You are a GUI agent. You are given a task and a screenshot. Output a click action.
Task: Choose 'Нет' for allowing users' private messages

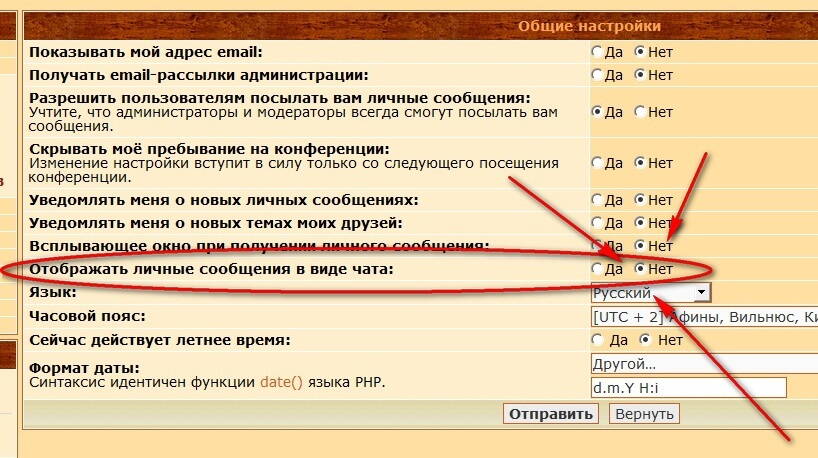pos(640,112)
